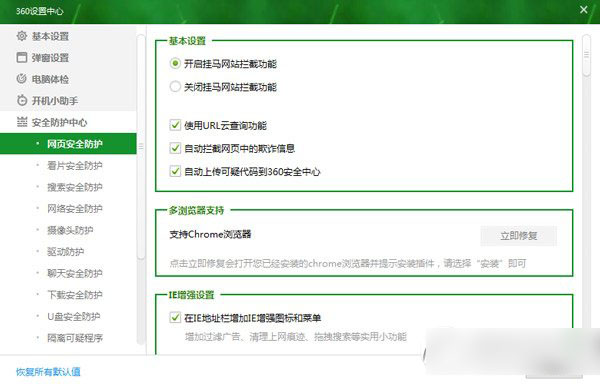This screenshot has height=385, width=600.
Task: Click the window icon beside 弹窗设置
Action: tap(22, 57)
